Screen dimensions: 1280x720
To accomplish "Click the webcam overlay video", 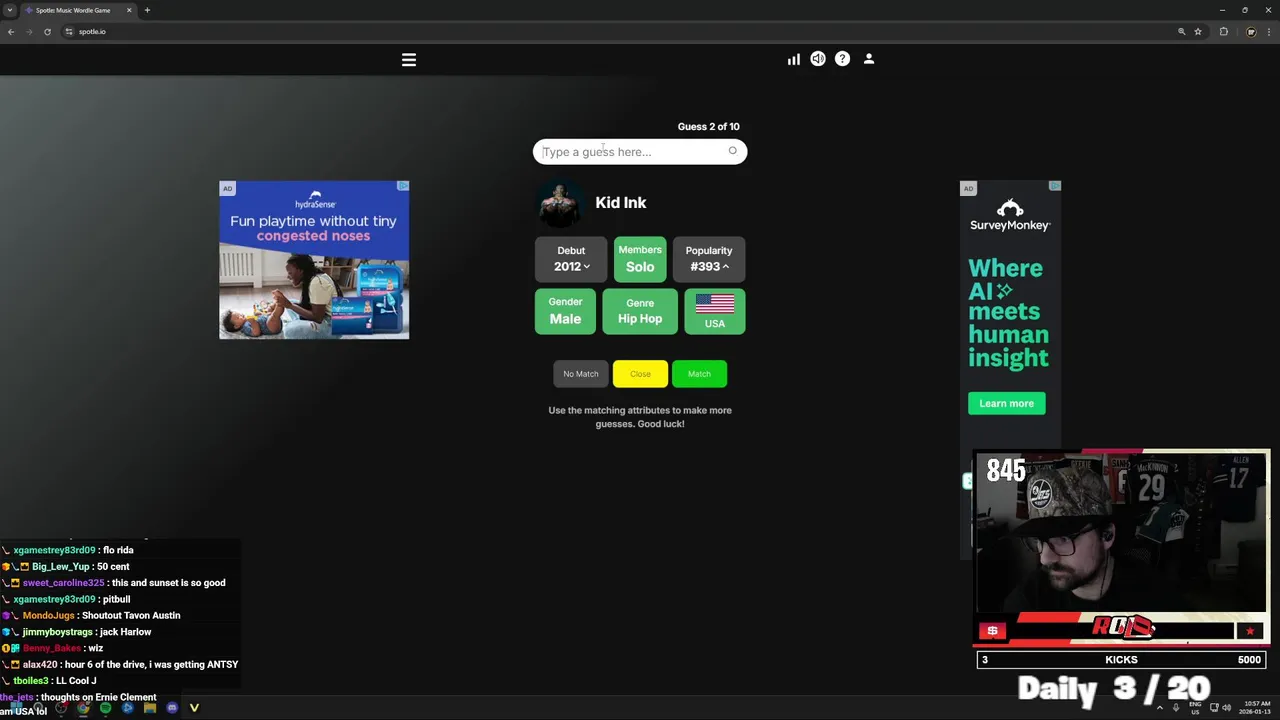I will click(x=1120, y=532).
